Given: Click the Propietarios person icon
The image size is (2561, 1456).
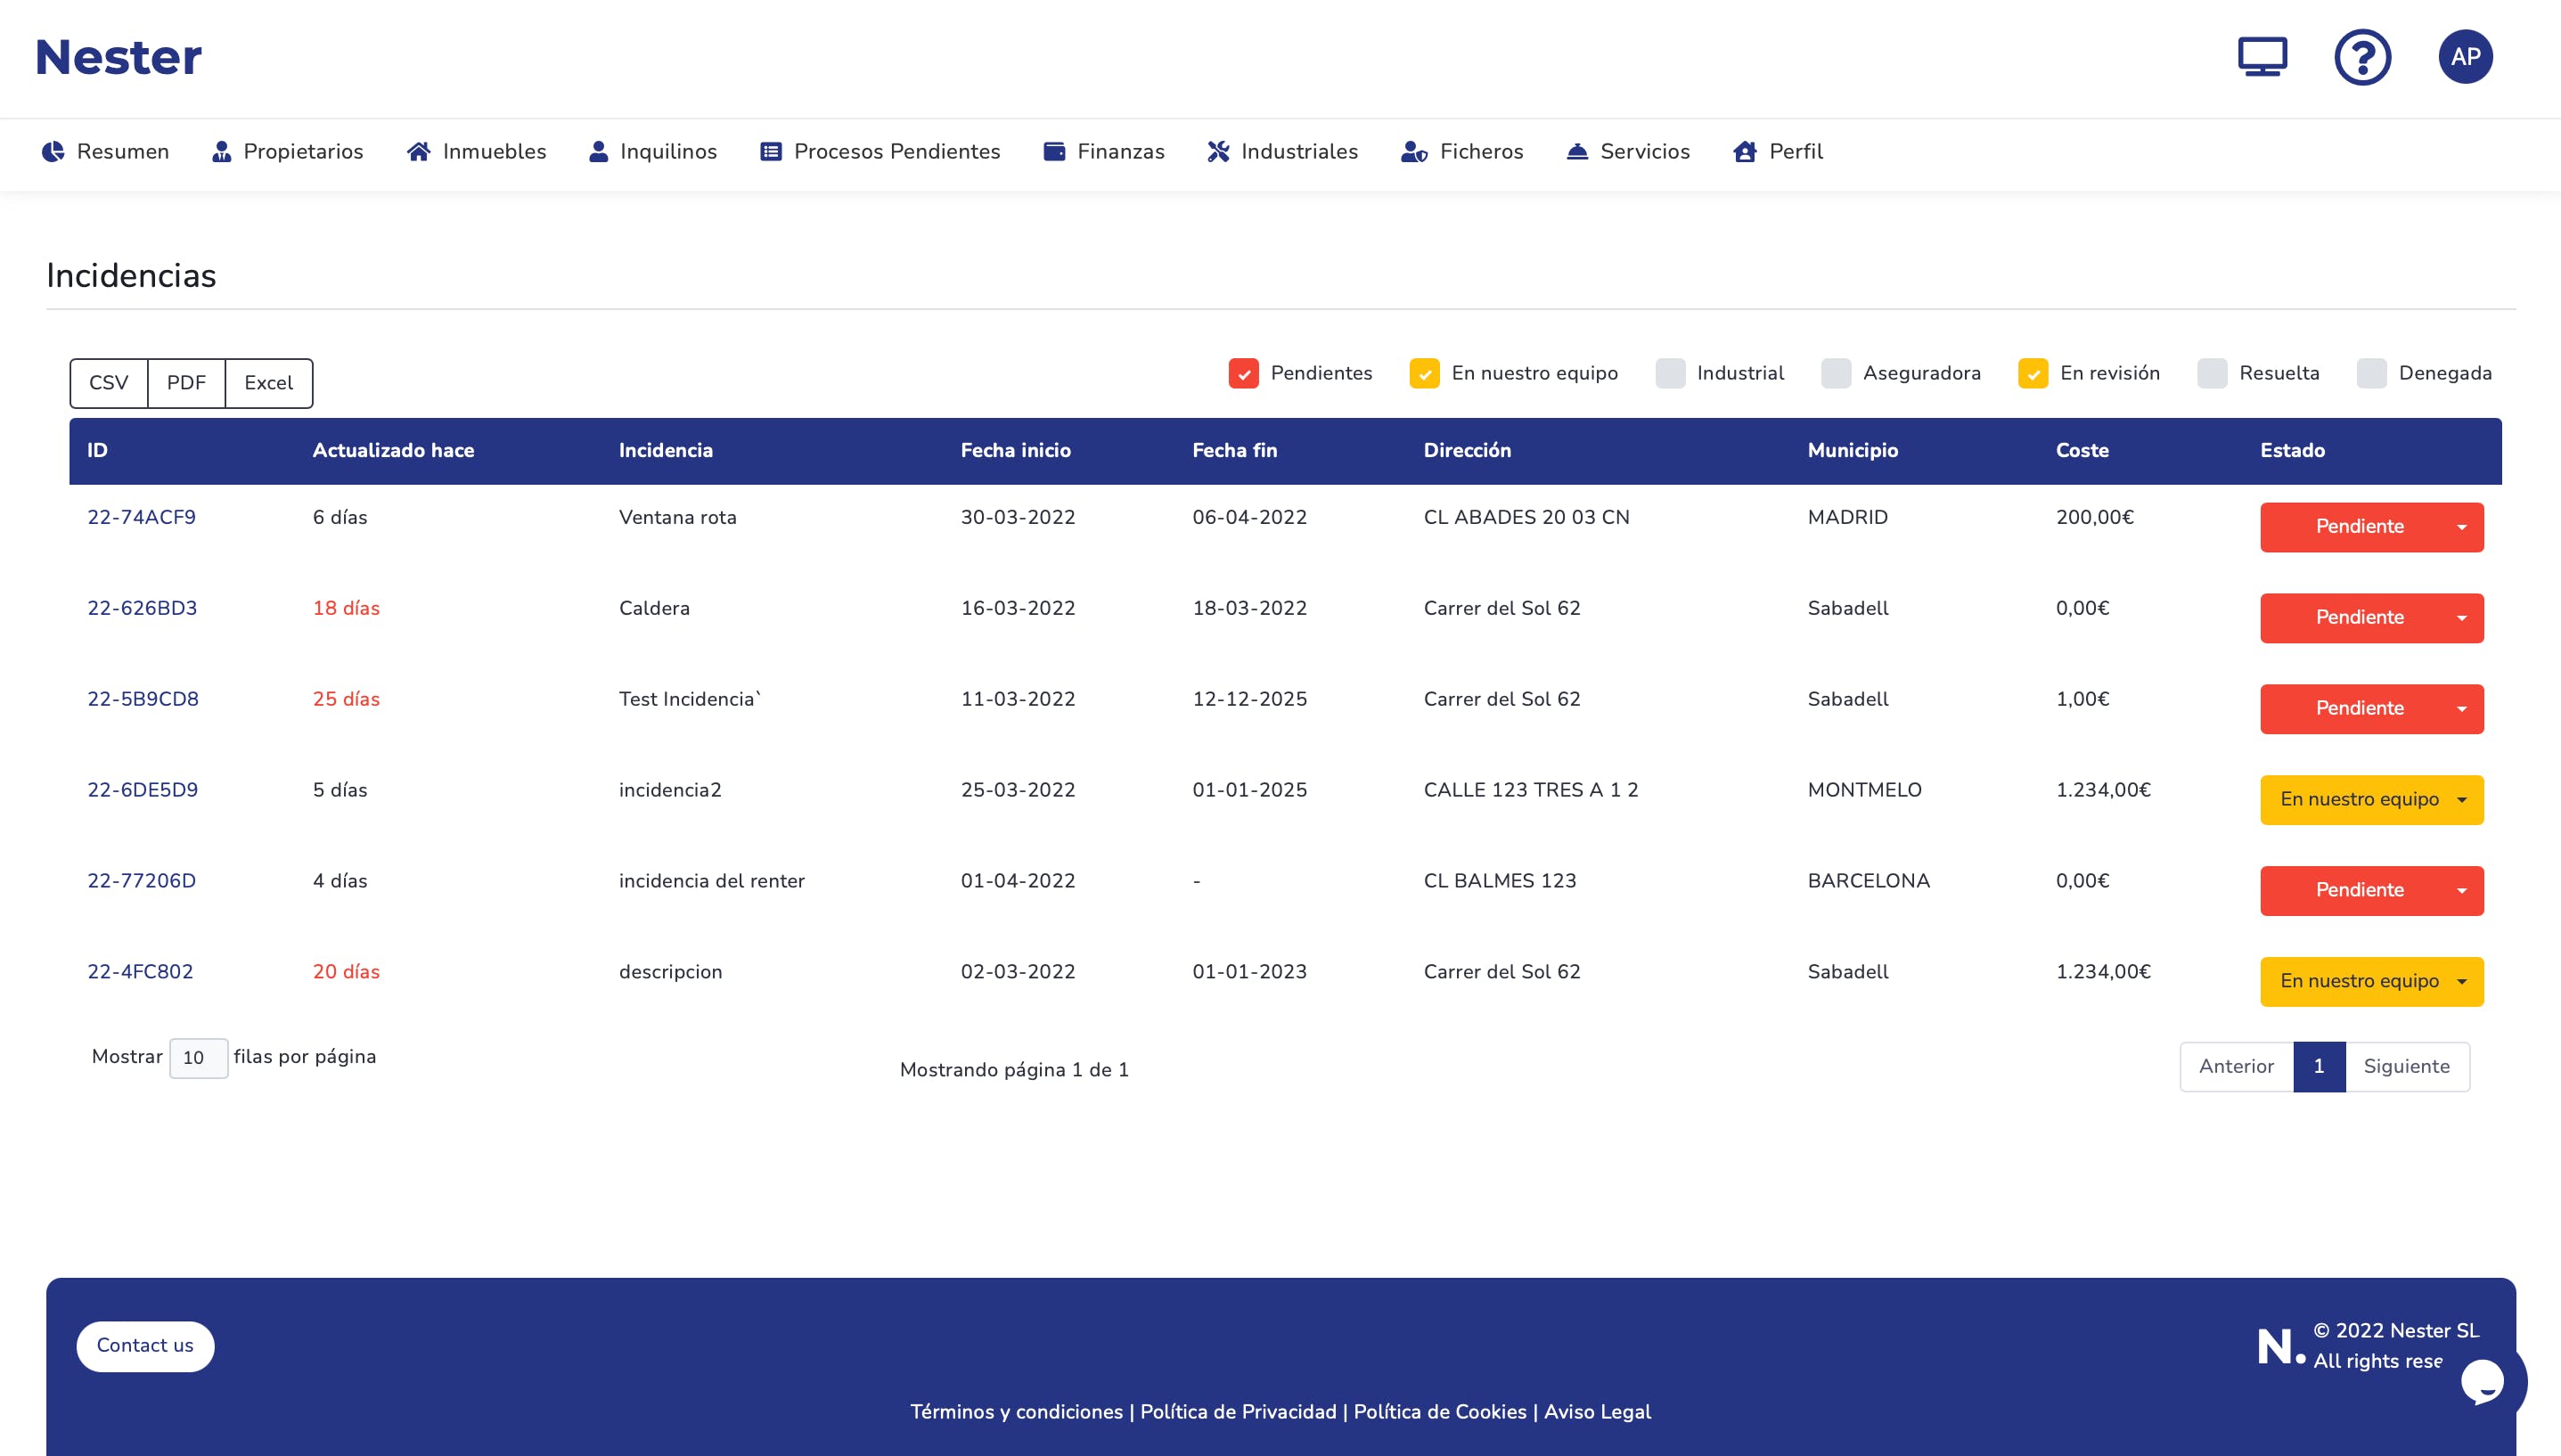Looking at the screenshot, I should 221,151.
